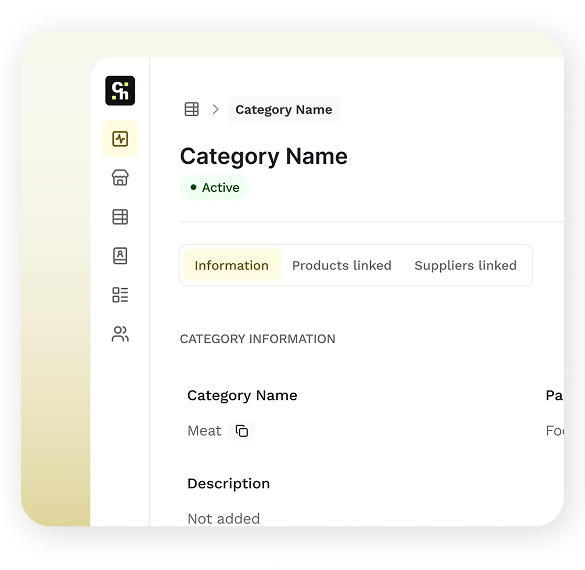Click the Category Name breadcrumb chip

pos(284,109)
